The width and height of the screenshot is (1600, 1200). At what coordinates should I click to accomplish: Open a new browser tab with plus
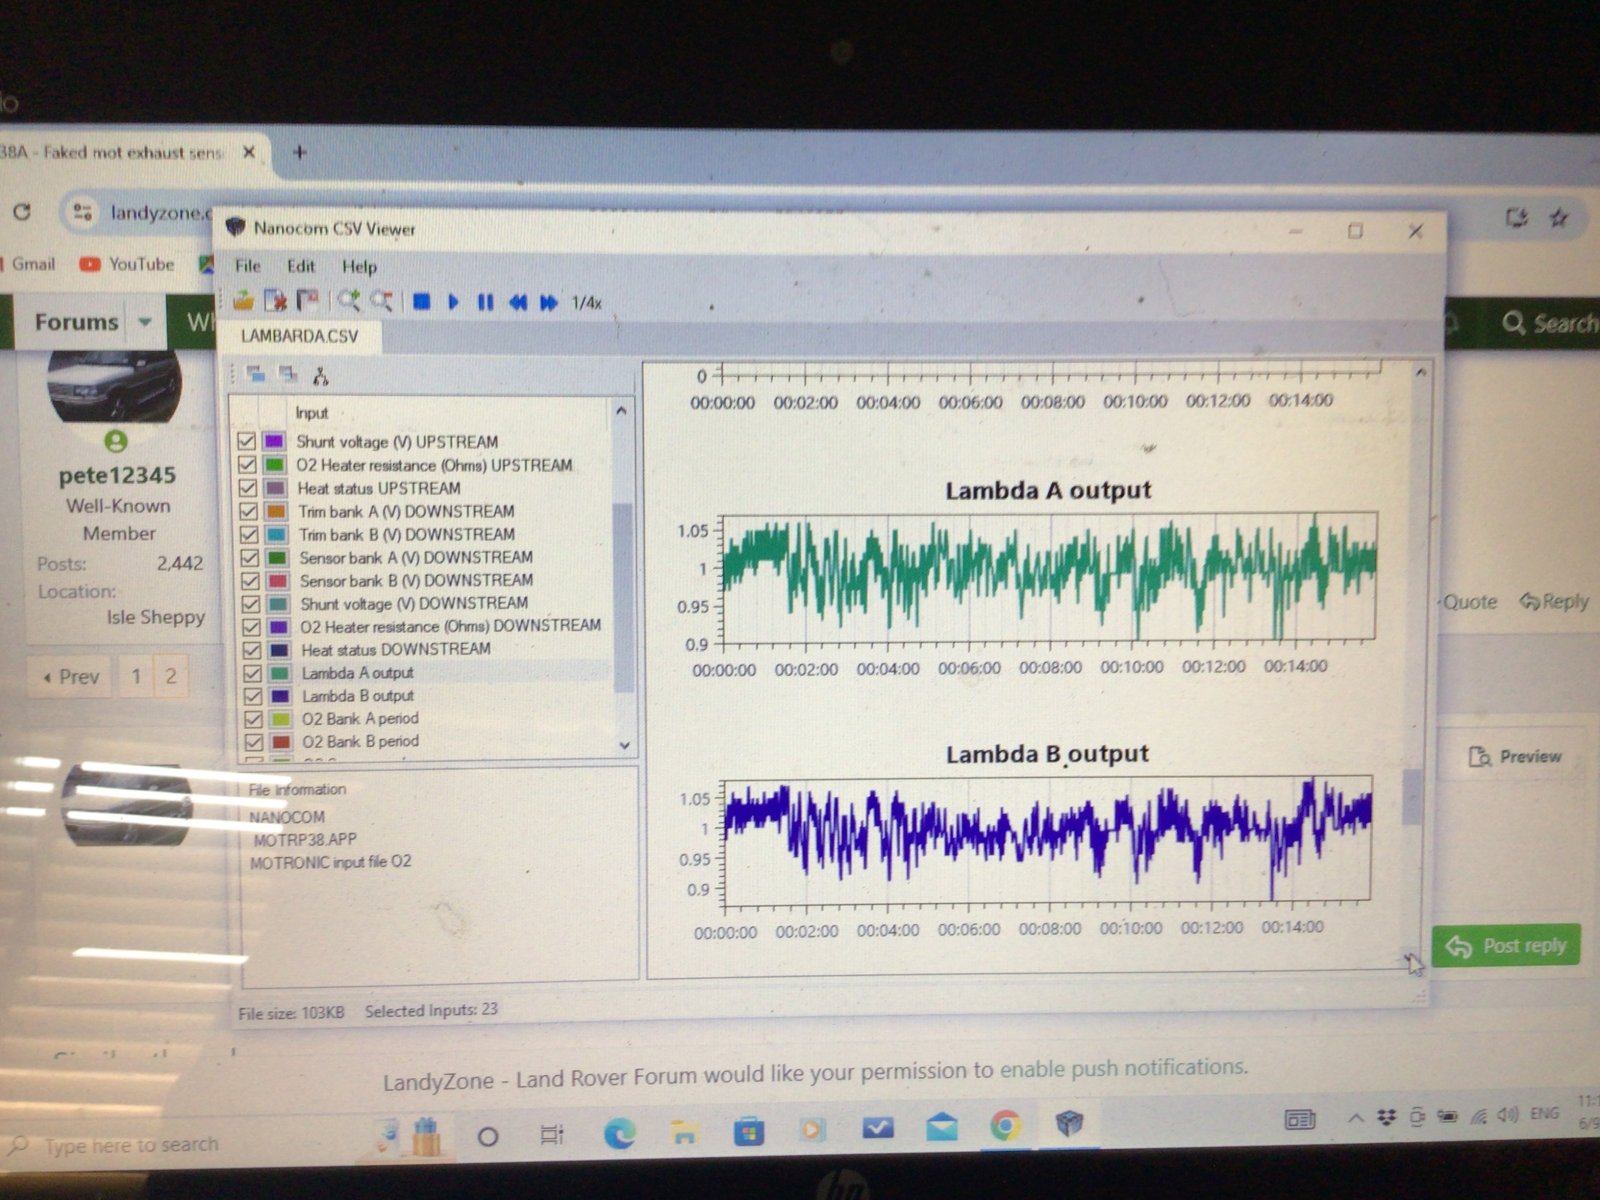click(x=299, y=152)
